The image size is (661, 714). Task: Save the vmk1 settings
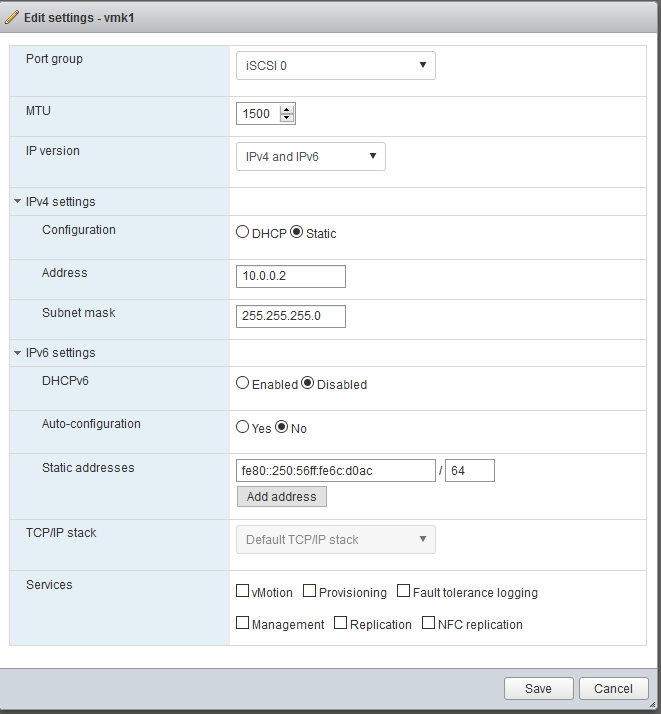(x=539, y=688)
